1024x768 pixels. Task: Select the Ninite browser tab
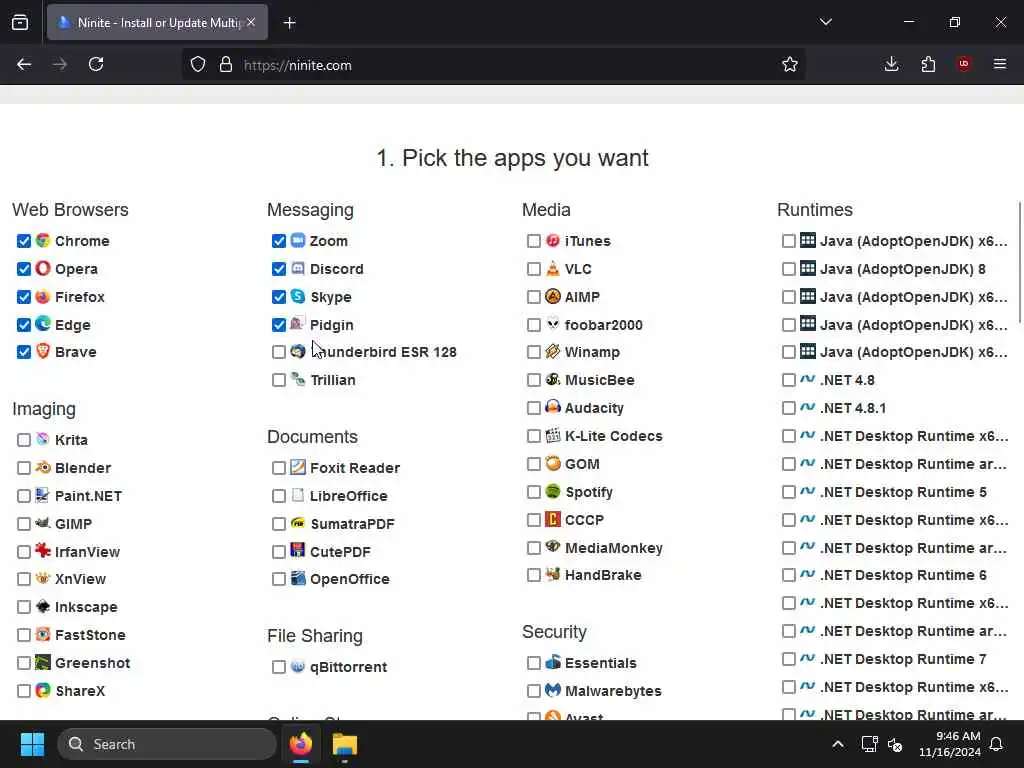pos(157,22)
